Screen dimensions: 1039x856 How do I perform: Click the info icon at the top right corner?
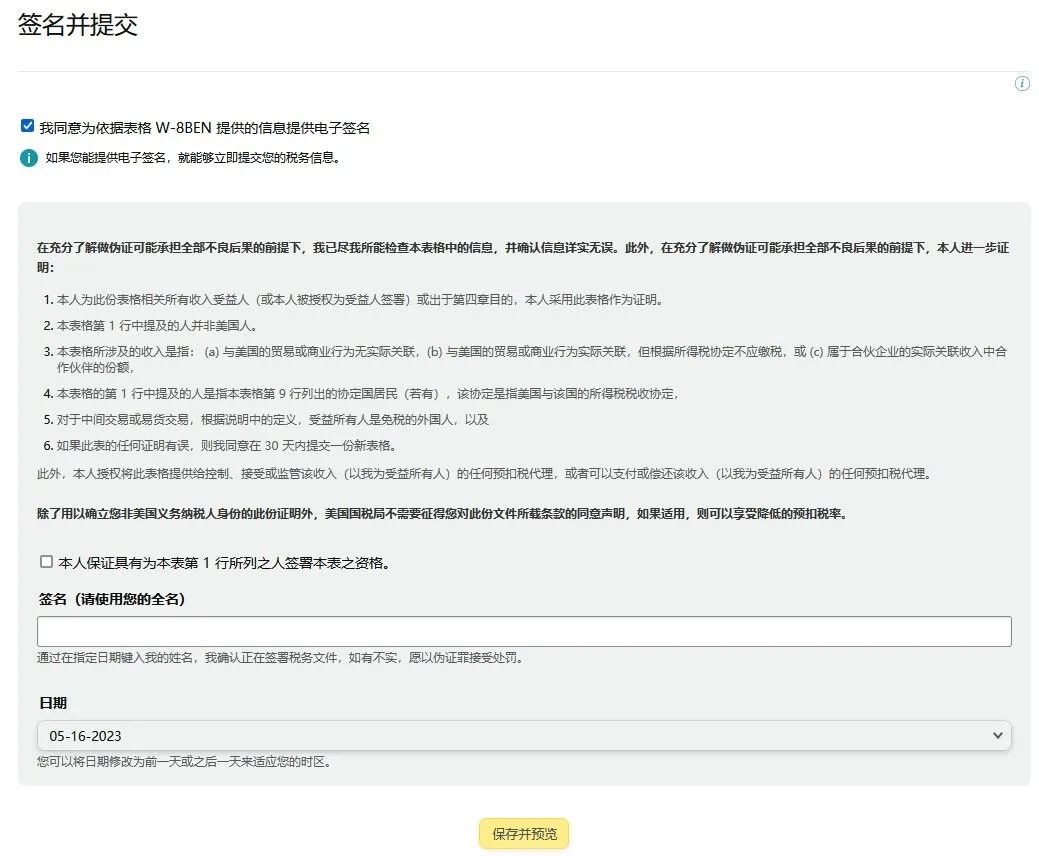point(1022,84)
